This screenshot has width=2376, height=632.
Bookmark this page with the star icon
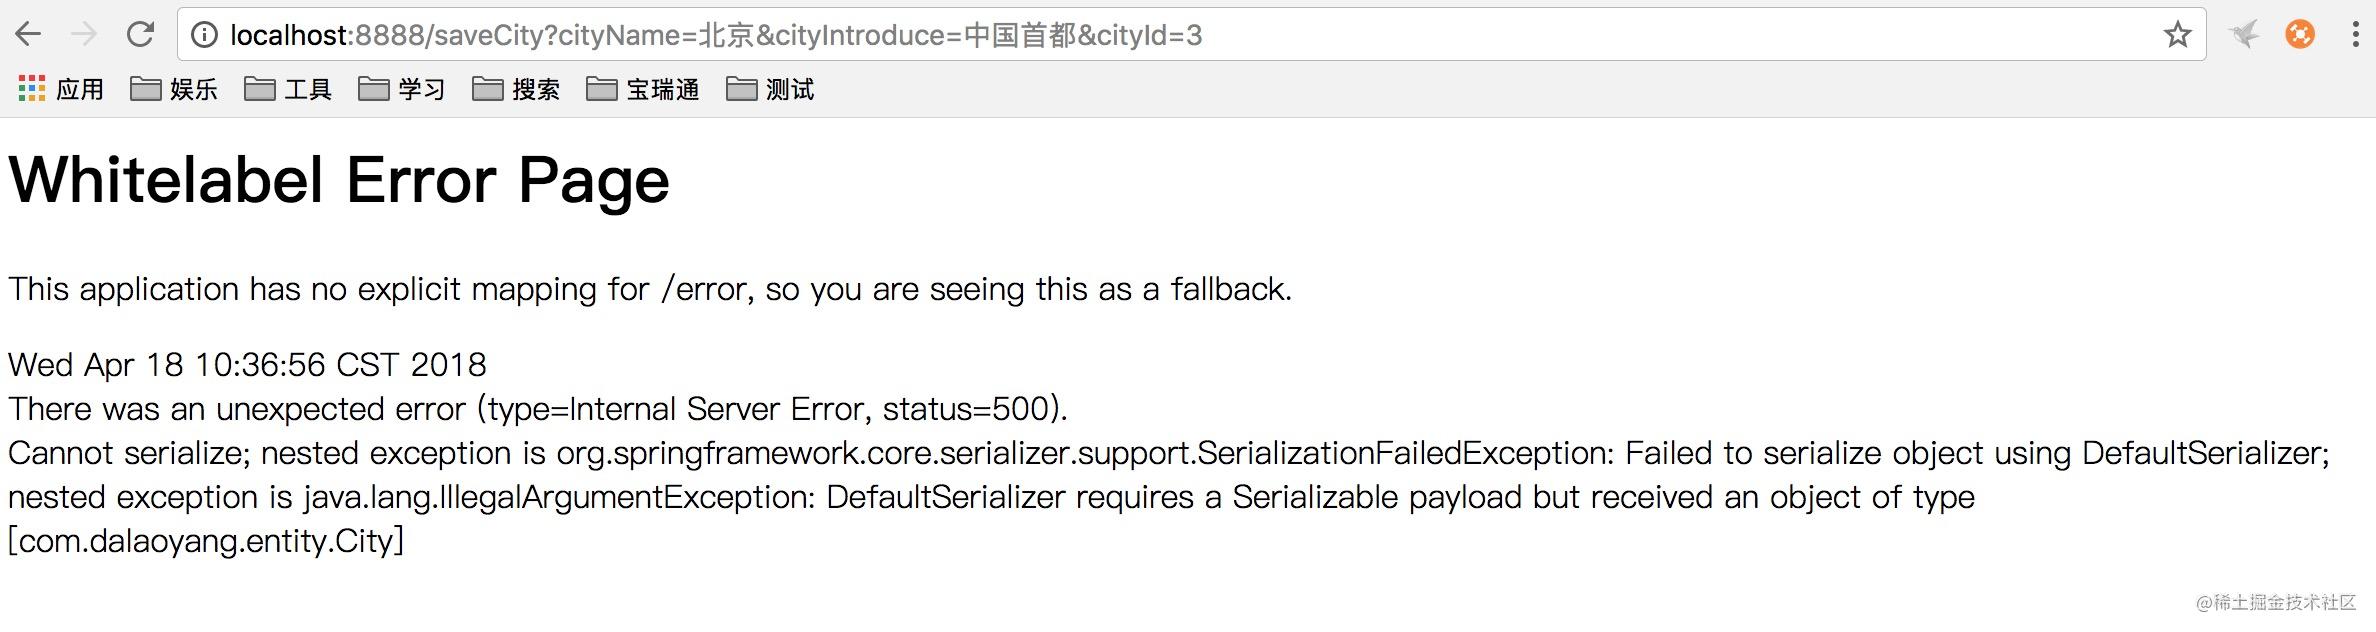(2177, 35)
